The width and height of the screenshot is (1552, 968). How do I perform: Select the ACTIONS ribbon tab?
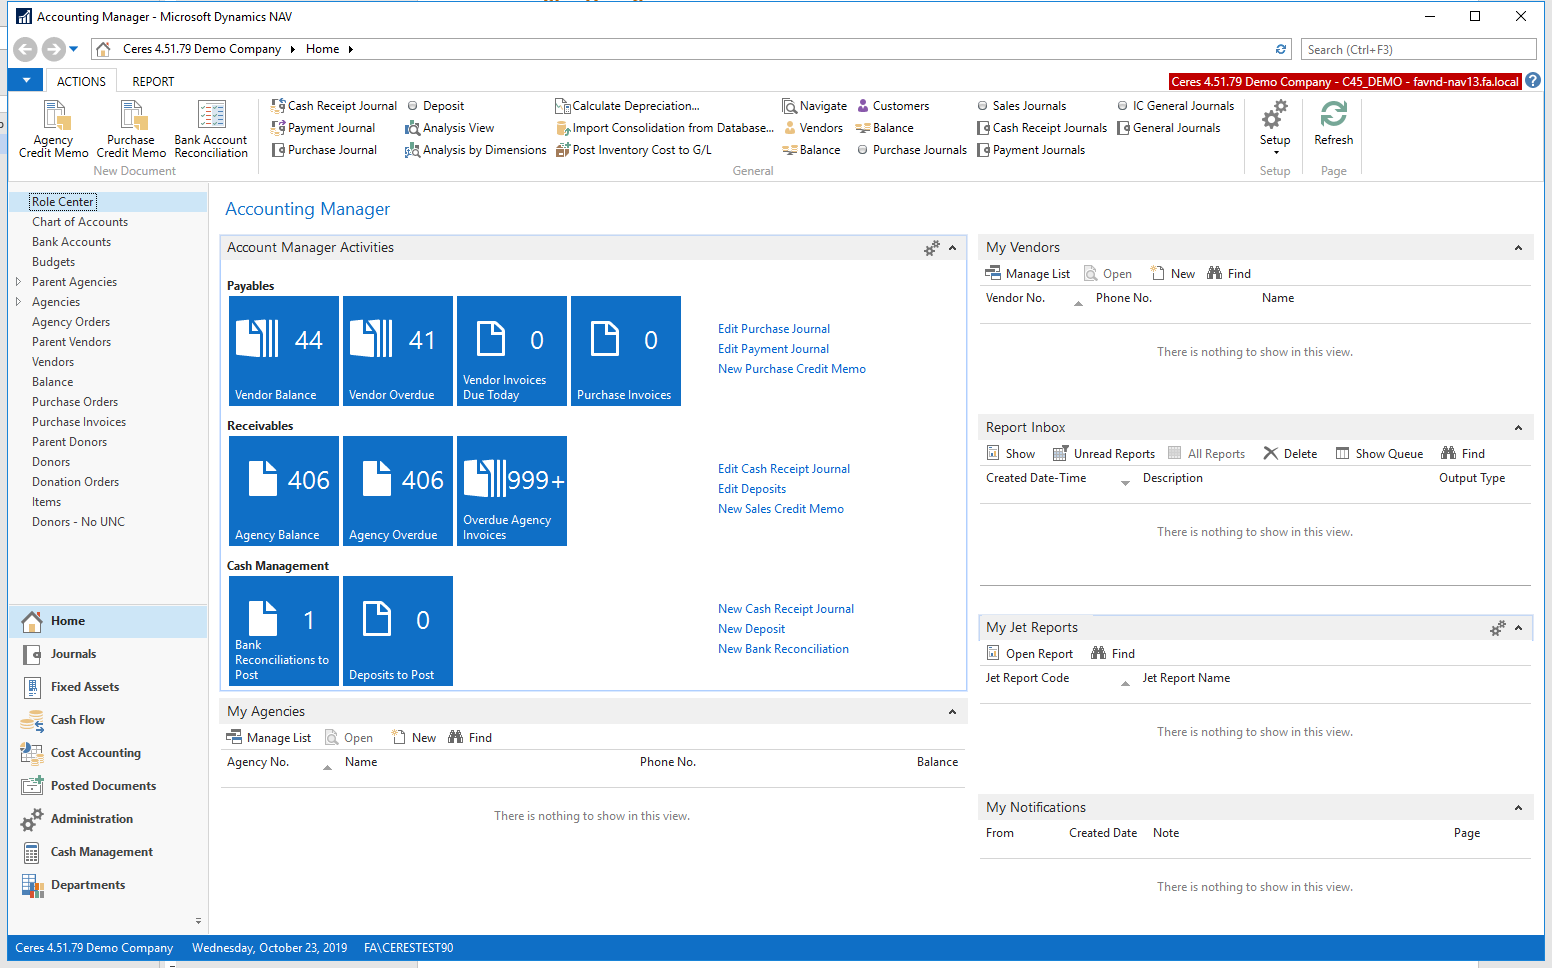point(81,82)
